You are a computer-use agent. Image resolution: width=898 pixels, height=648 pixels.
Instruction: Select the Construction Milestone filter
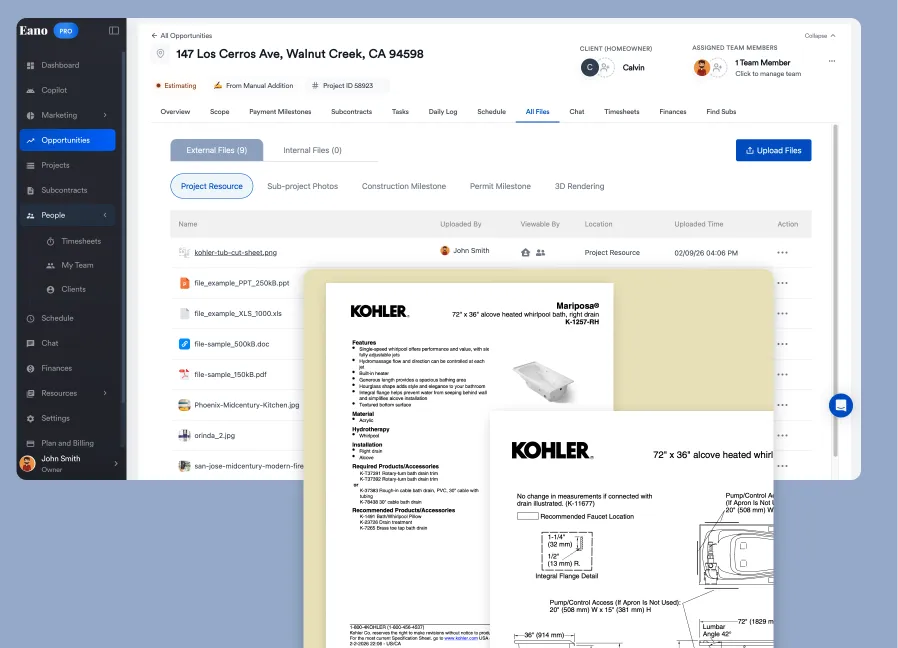click(x=404, y=186)
